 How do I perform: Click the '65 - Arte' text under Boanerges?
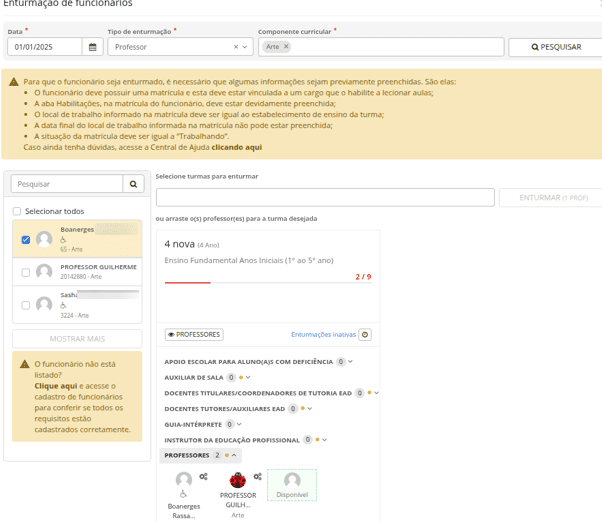point(71,249)
